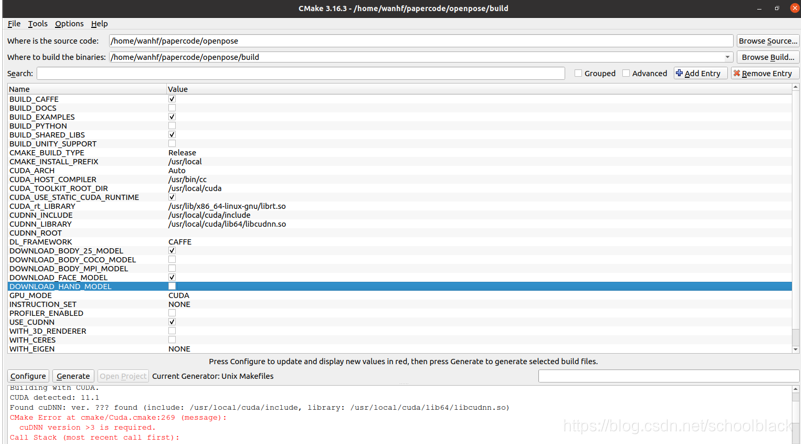Click Browse Source button
This screenshot has height=444, width=802.
pos(768,41)
